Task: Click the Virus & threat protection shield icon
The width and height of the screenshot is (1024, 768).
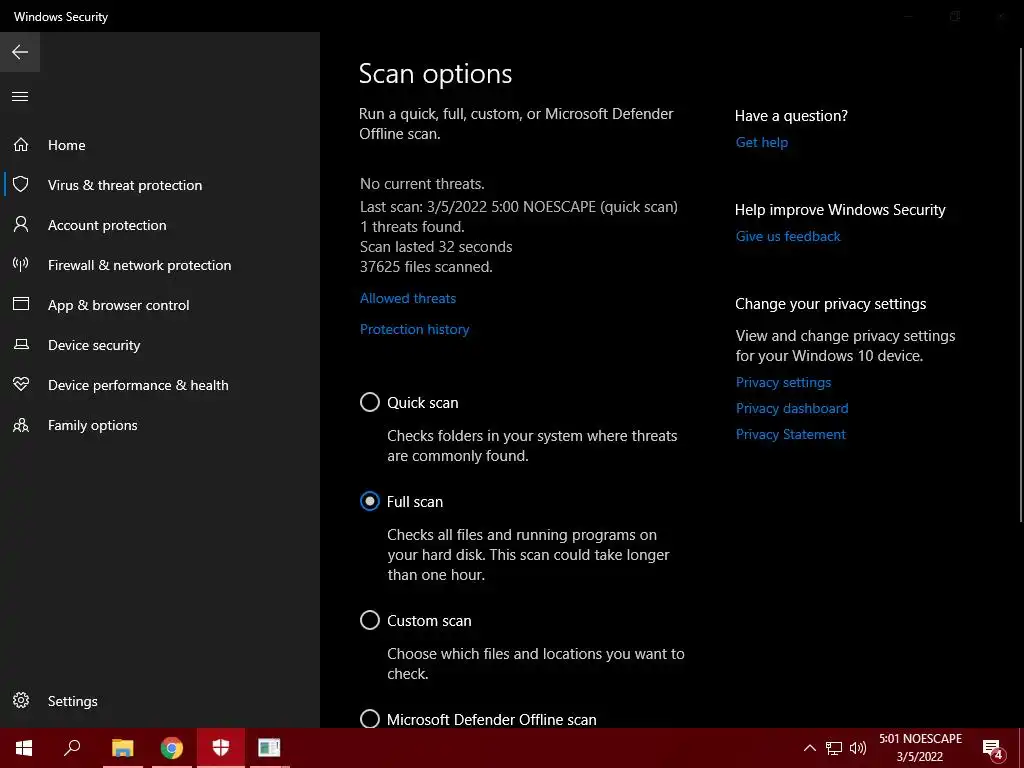Action: [21, 184]
